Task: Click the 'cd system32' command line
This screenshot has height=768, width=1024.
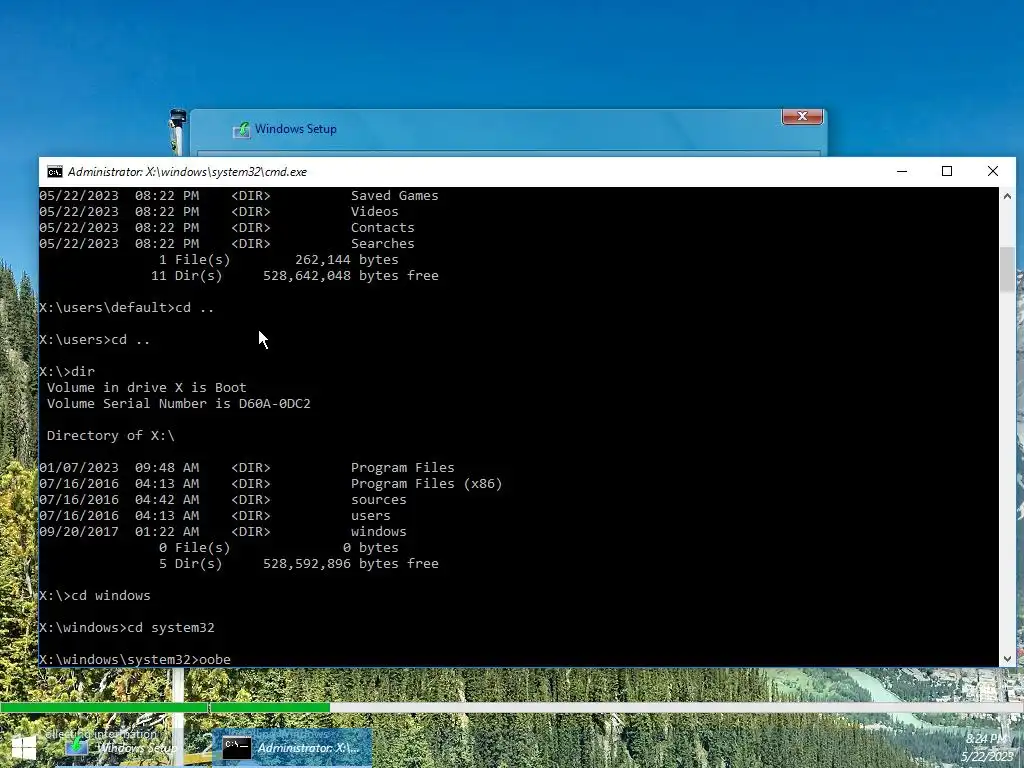Action: pyautogui.click(x=127, y=628)
